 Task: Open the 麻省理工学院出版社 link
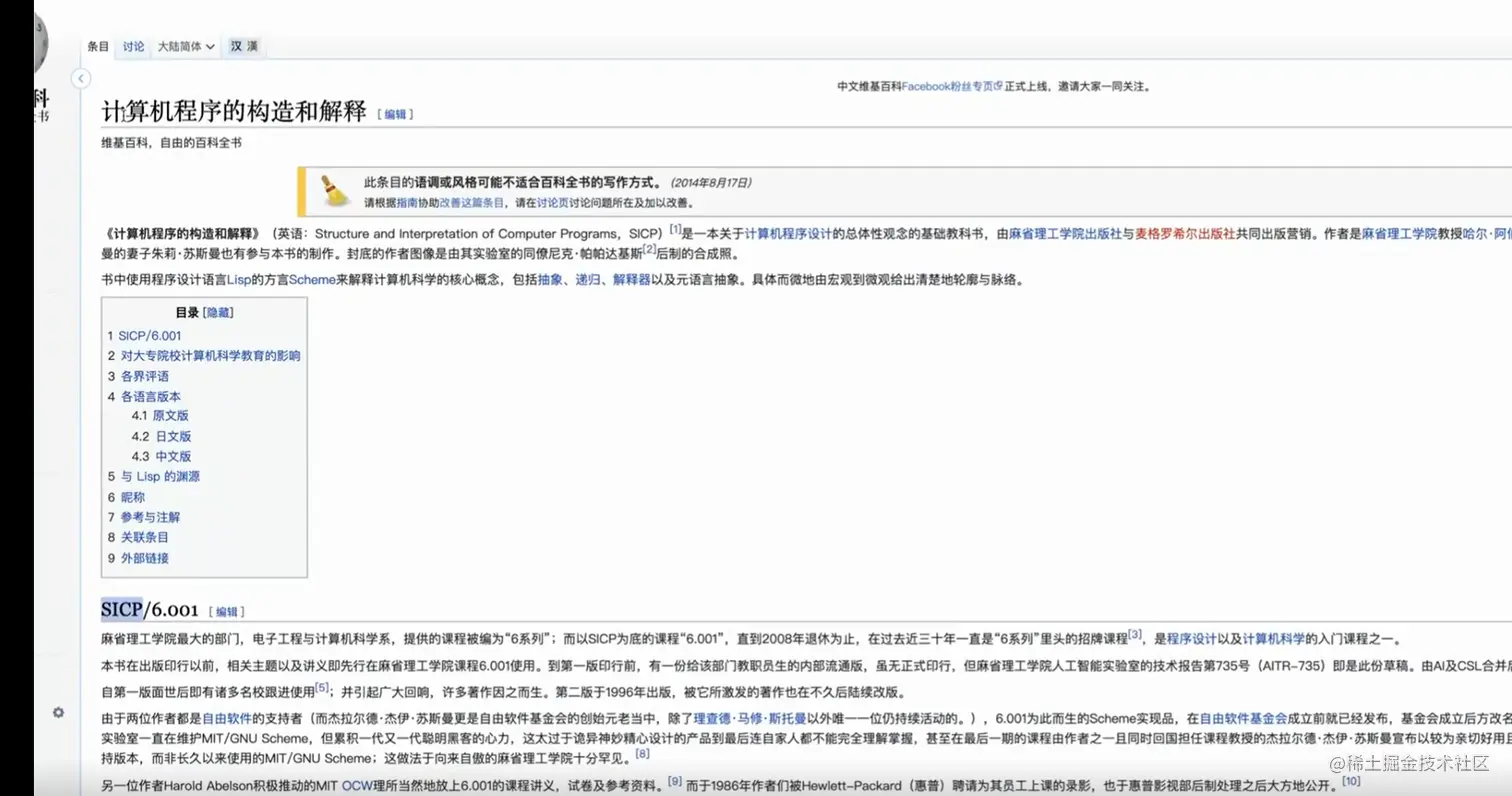point(1065,233)
